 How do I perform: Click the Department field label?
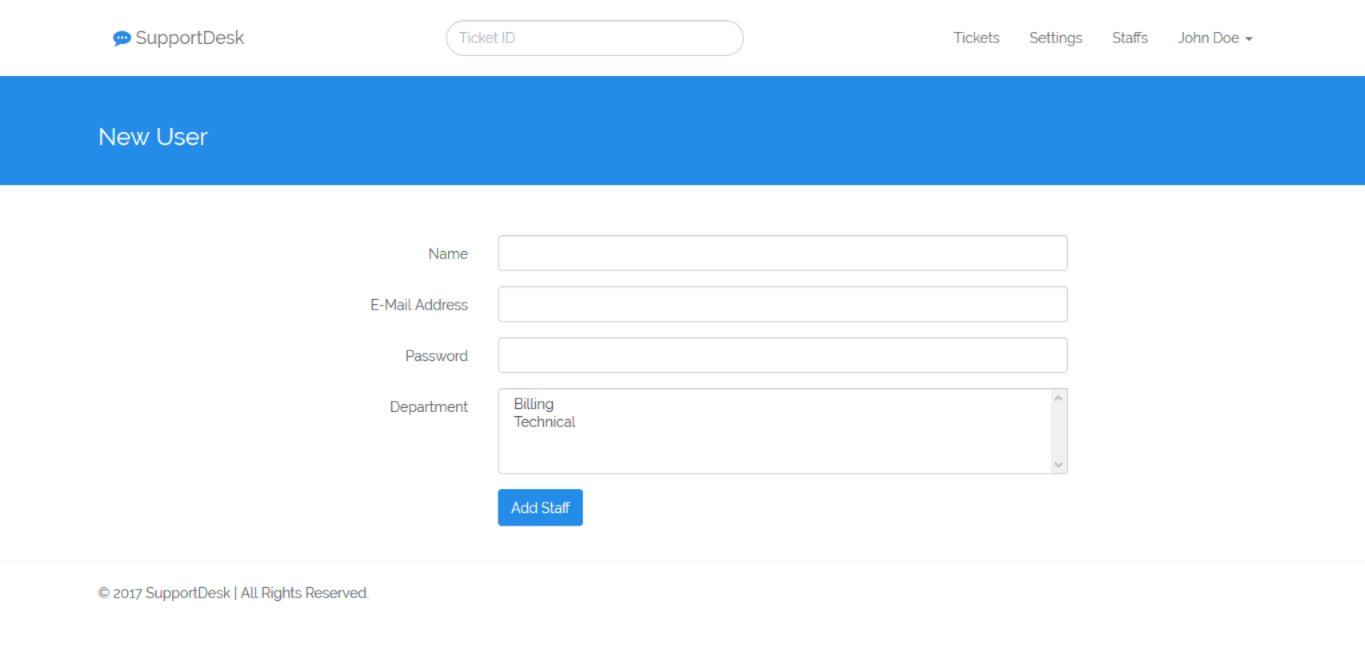[x=429, y=407]
